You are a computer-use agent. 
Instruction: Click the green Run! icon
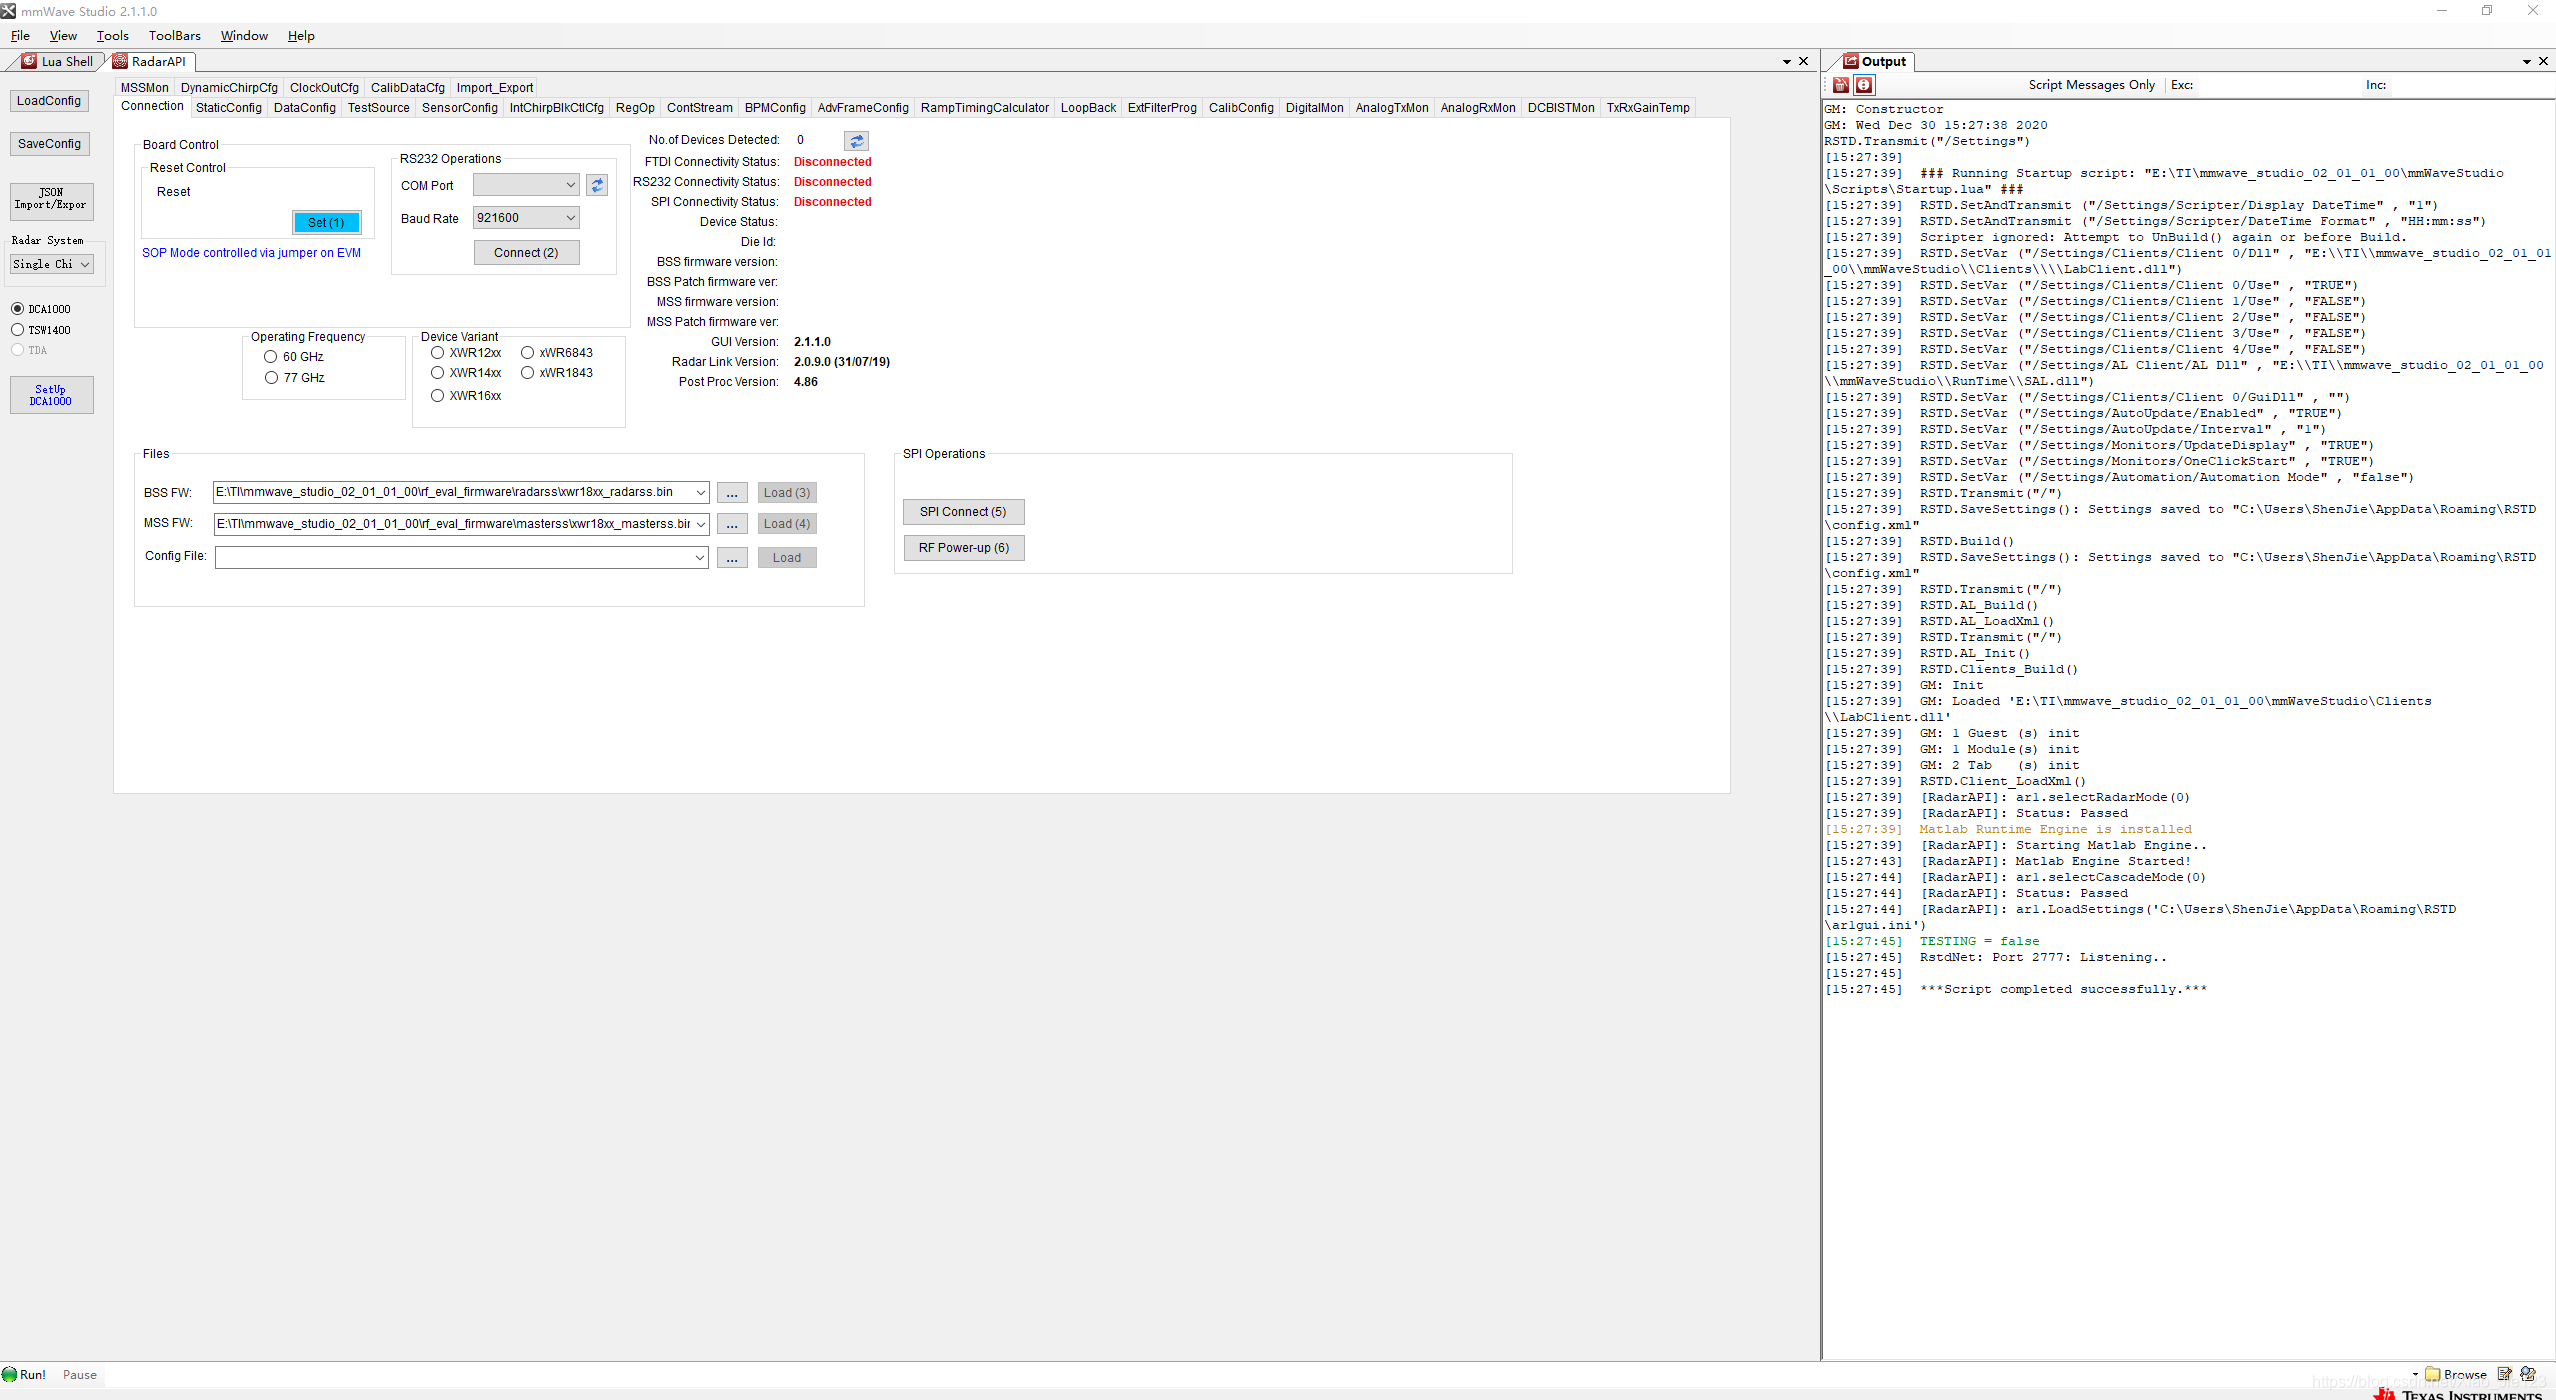(x=10, y=1374)
